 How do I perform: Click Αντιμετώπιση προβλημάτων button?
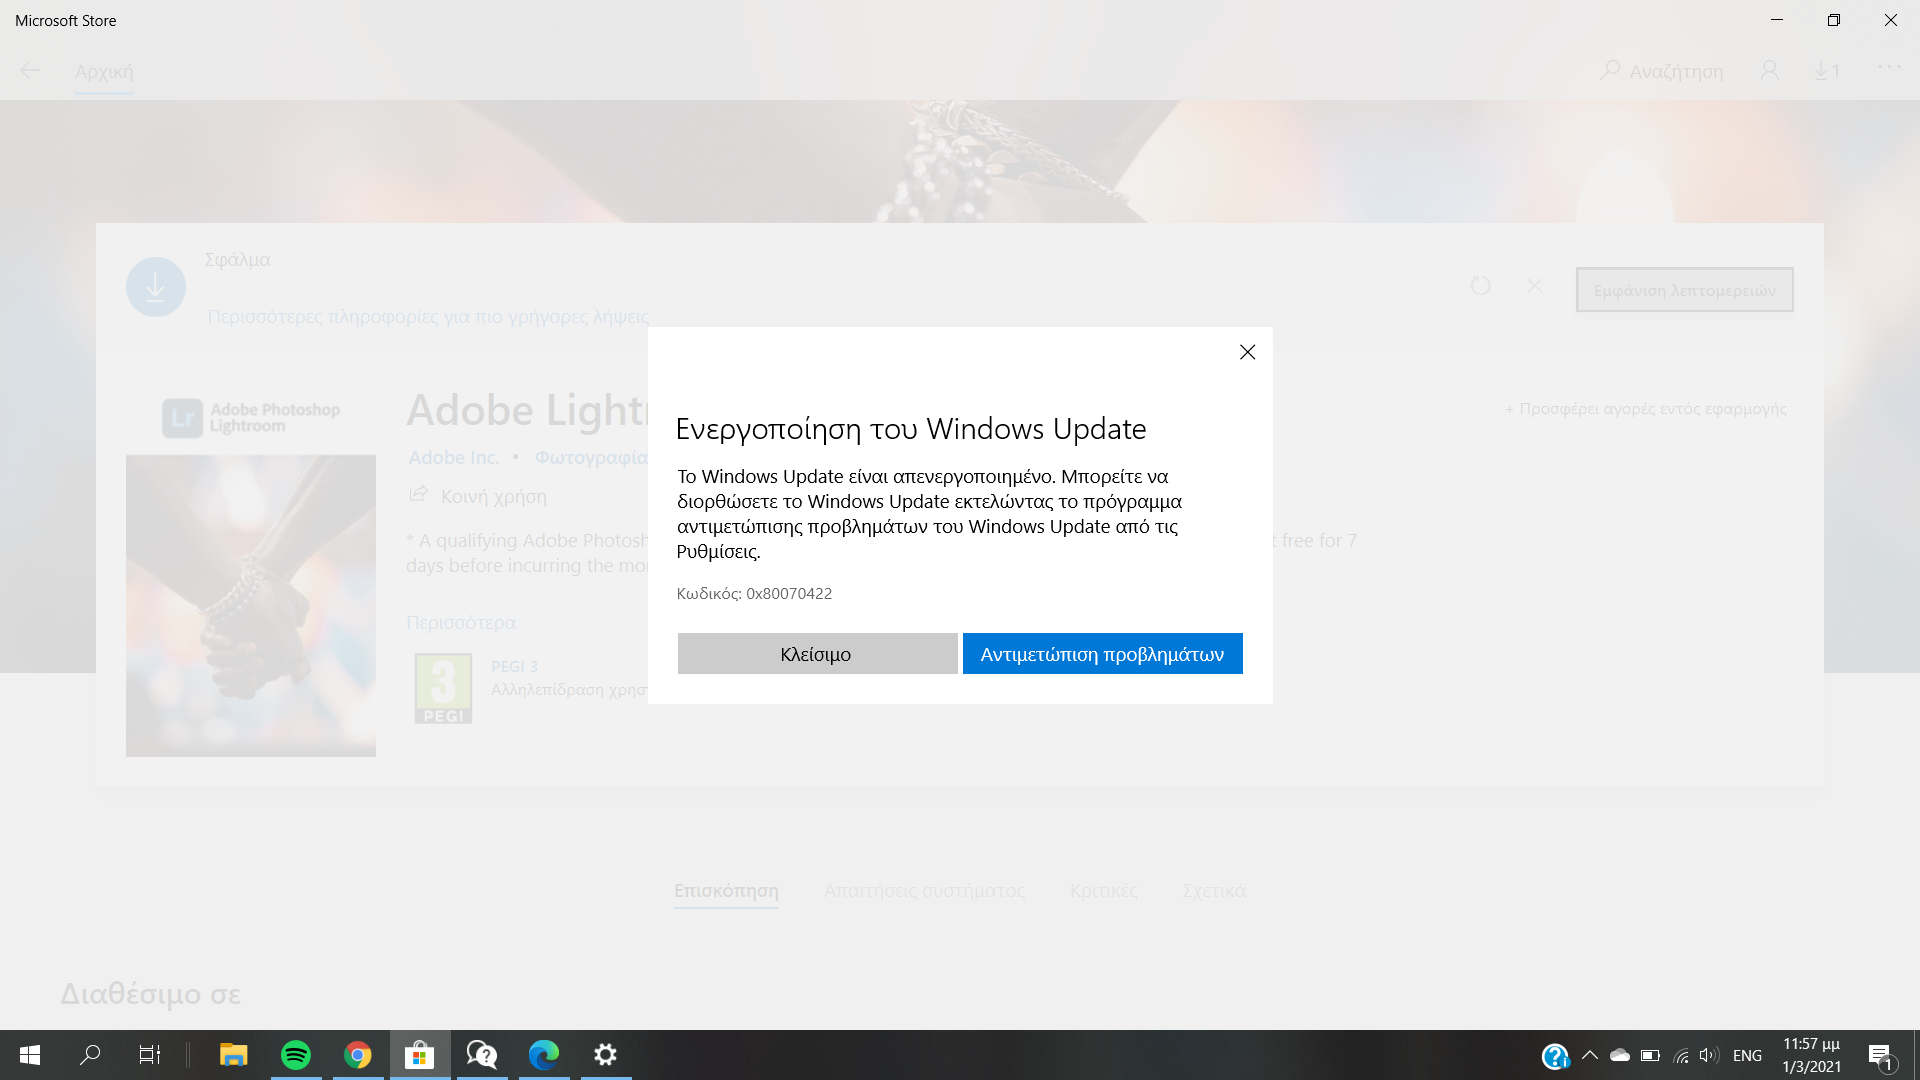1102,654
